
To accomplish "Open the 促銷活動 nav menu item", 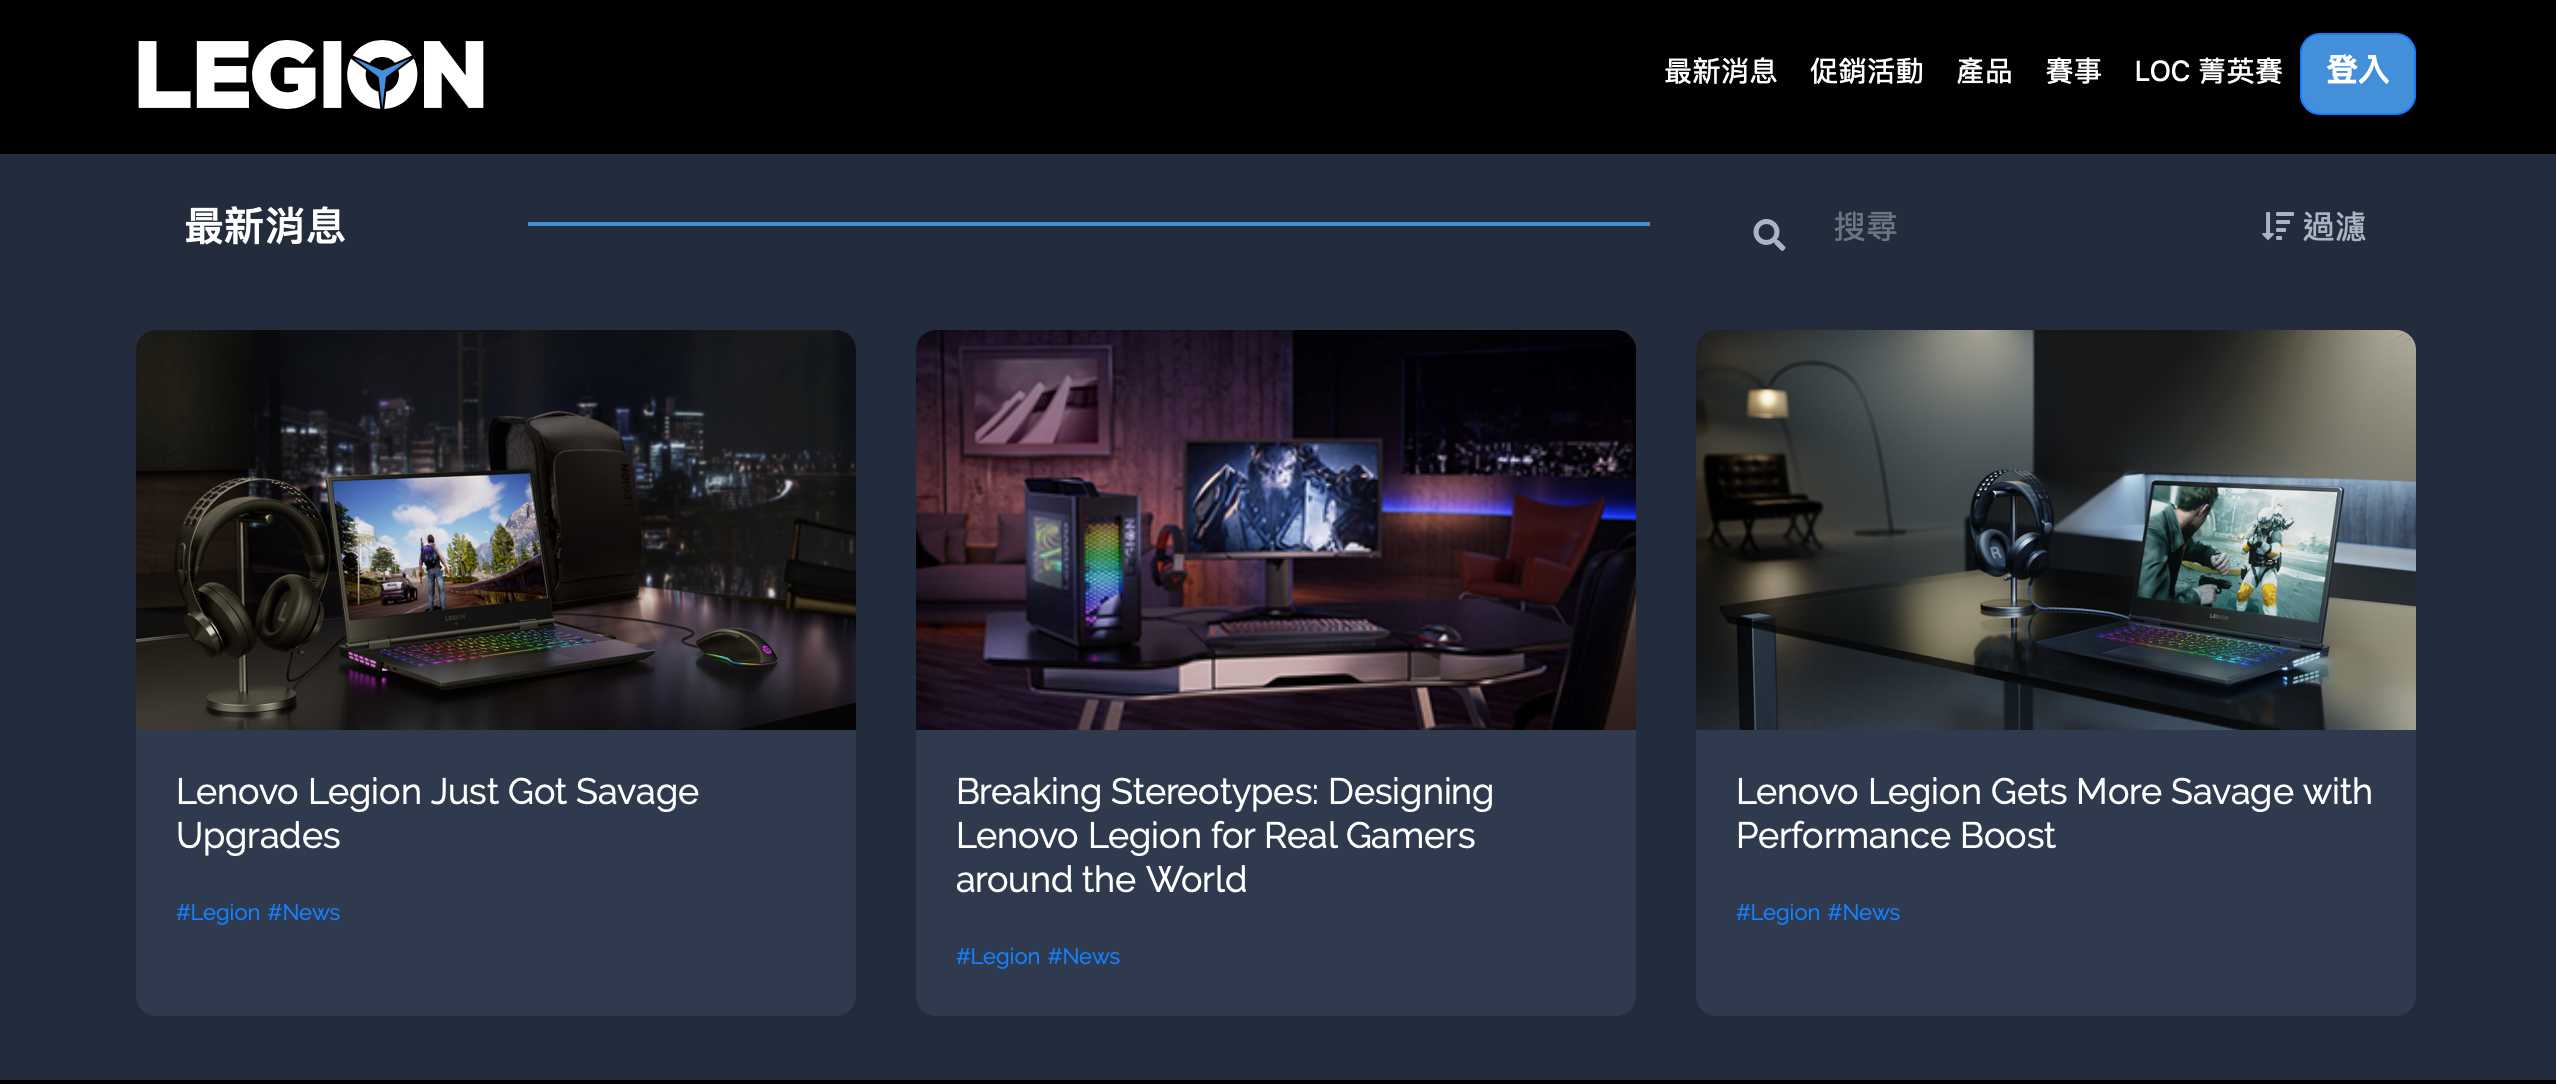I will point(1866,72).
